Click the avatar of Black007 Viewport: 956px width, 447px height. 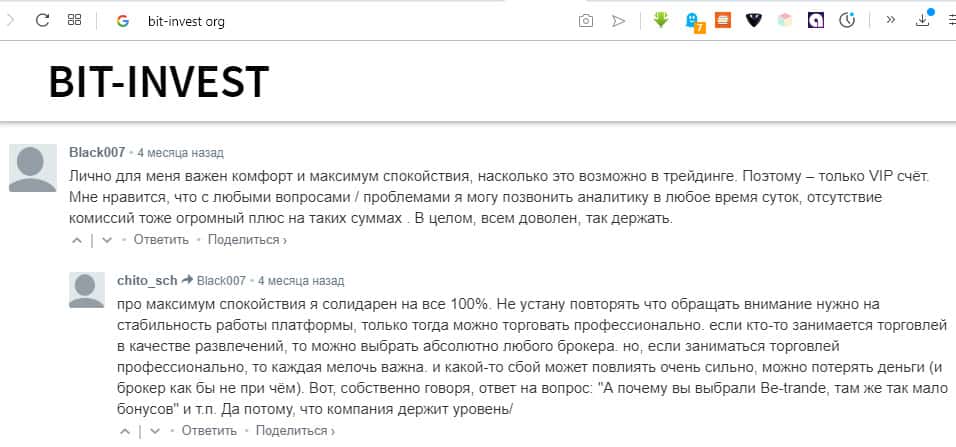pyautogui.click(x=33, y=168)
